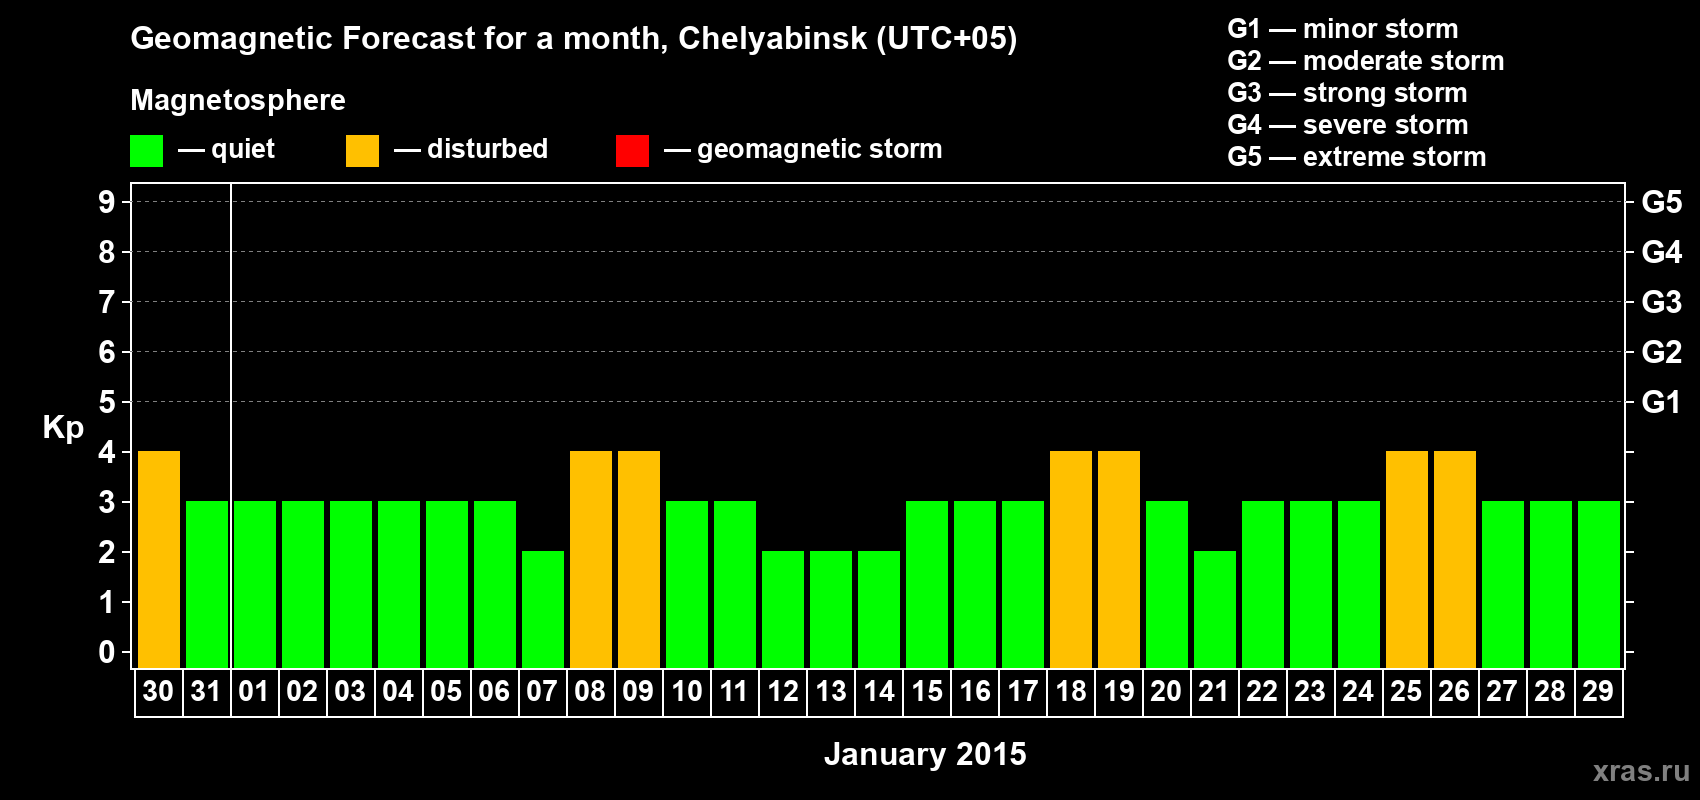Click date label 02 on the x-axis
Viewport: 1700px width, 800px height.
click(x=302, y=692)
